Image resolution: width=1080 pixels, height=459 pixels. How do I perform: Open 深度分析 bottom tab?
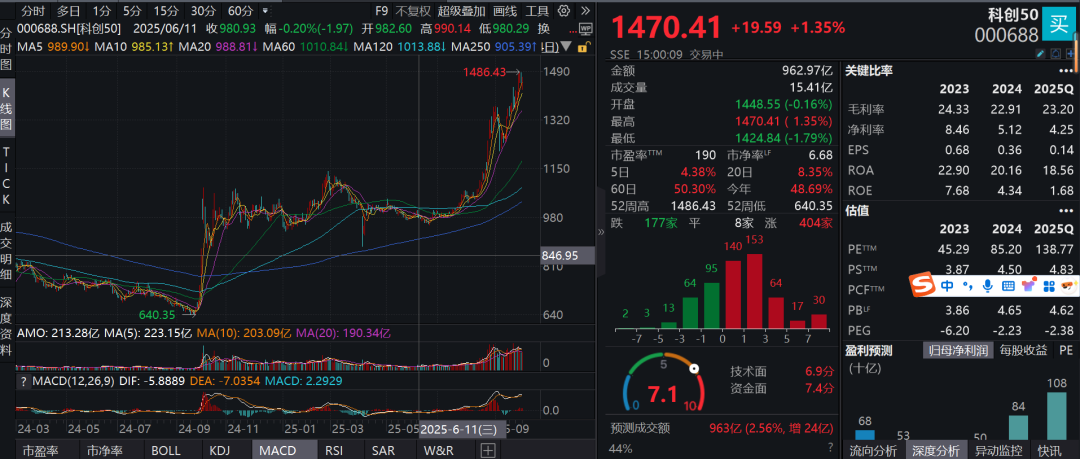[x=935, y=451]
